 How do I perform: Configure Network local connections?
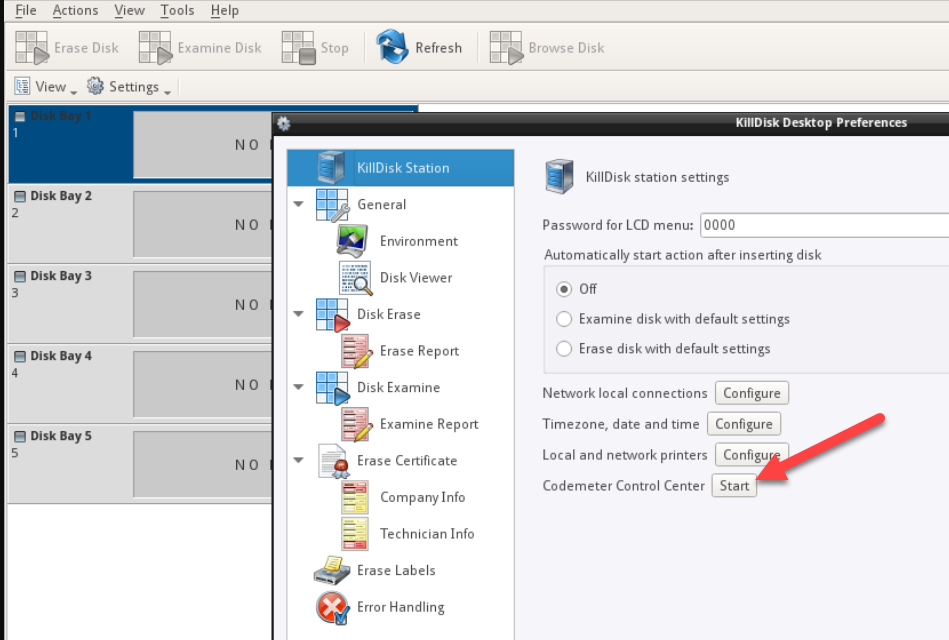point(752,393)
